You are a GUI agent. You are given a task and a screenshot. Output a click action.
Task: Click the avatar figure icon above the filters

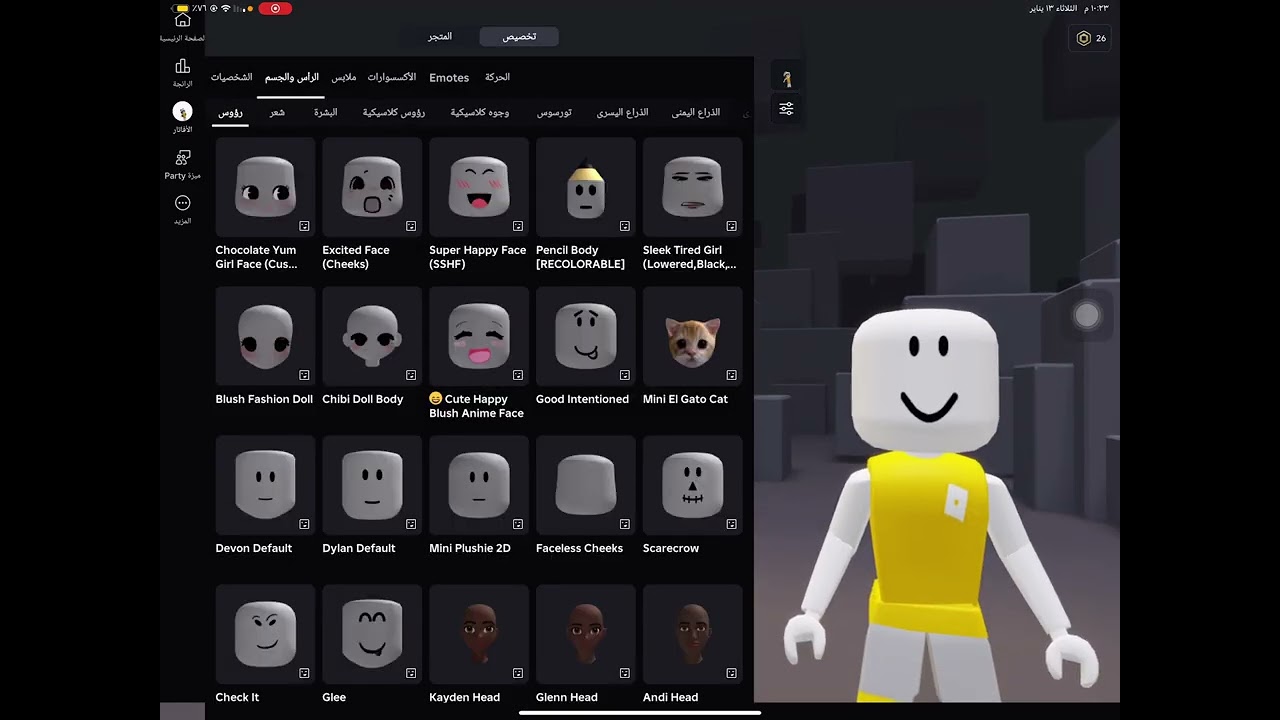[x=787, y=79]
